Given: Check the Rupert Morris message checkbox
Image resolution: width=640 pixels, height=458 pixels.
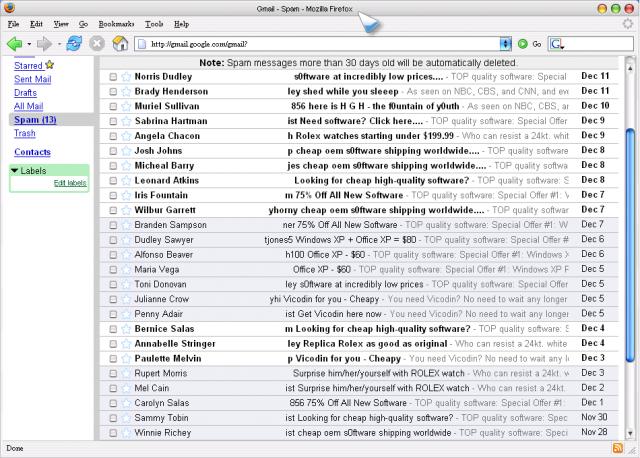Looking at the screenshot, I should coord(113,374).
